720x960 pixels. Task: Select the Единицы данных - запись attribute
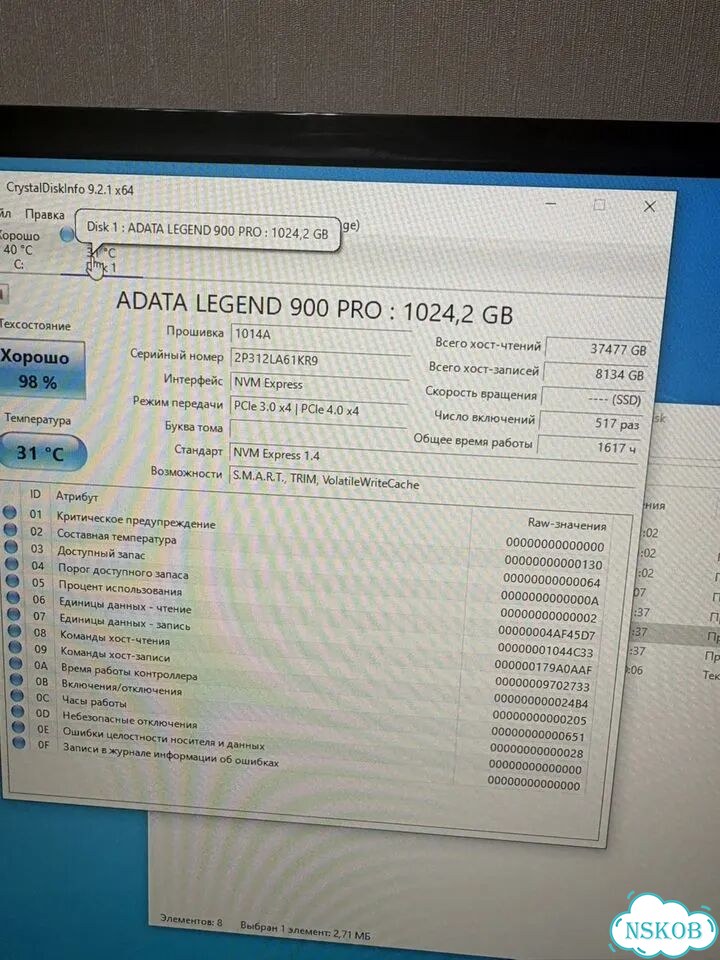tap(125, 621)
